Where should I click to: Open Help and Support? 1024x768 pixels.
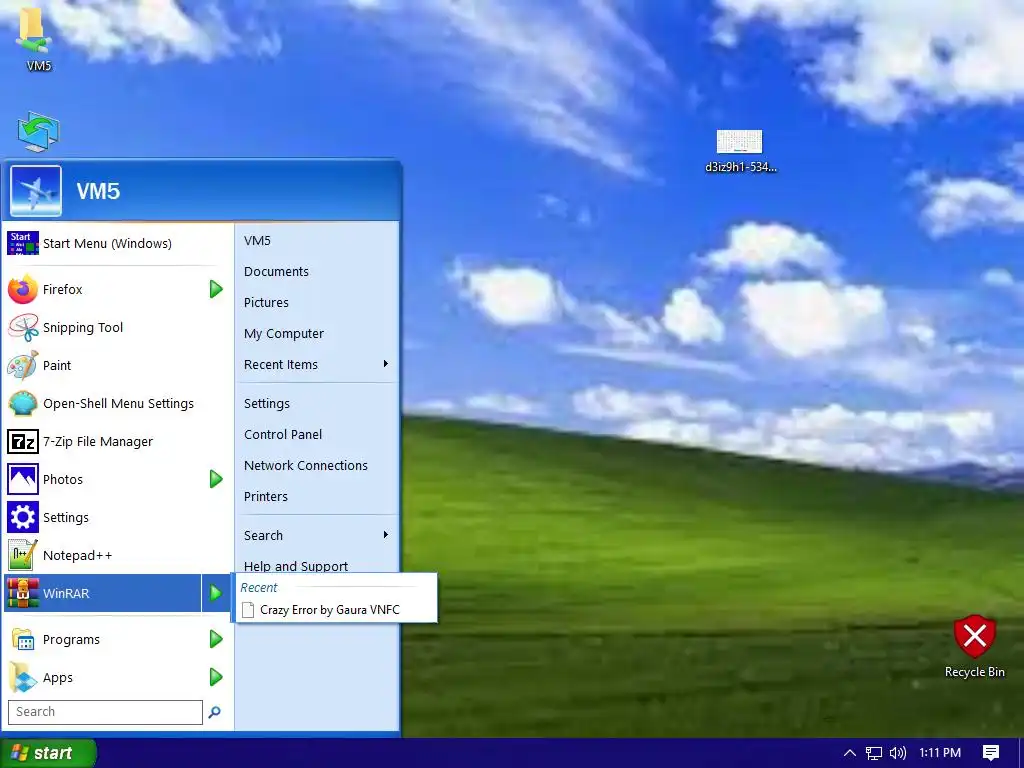click(317, 564)
